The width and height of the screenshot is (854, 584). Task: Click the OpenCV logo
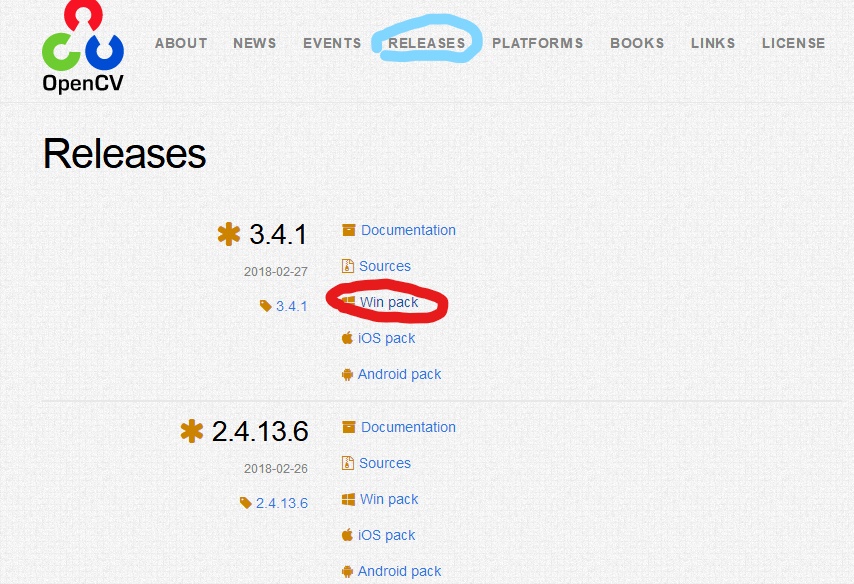point(83,46)
